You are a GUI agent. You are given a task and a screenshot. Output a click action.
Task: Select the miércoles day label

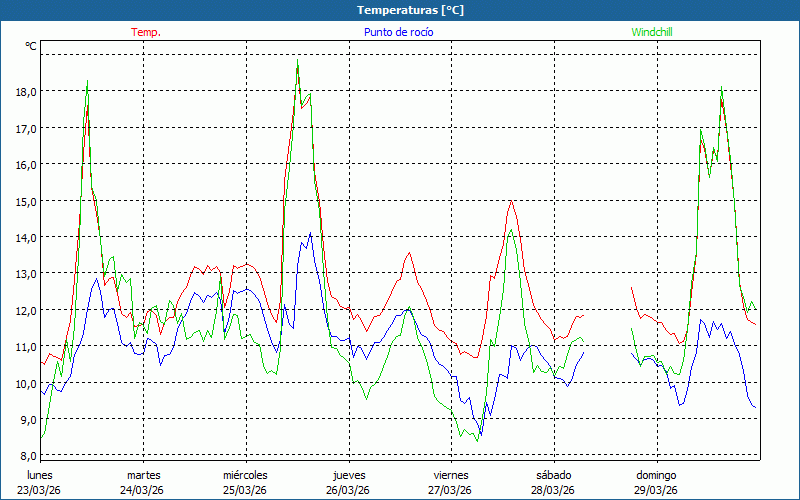coord(245,475)
